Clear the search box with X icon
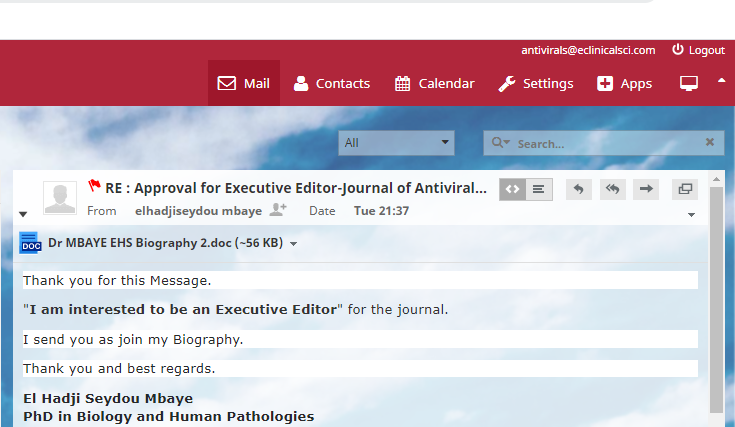 pos(710,143)
